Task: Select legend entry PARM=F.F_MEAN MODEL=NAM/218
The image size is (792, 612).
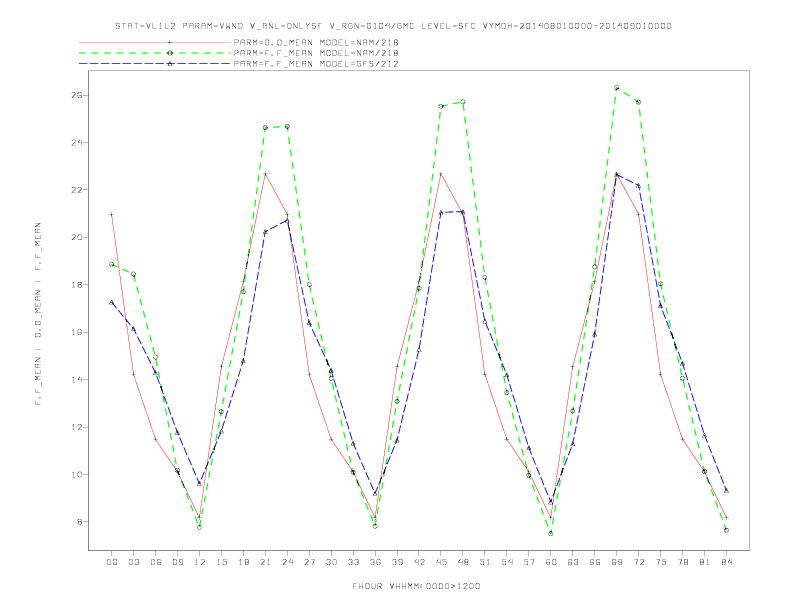Action: 316,53
